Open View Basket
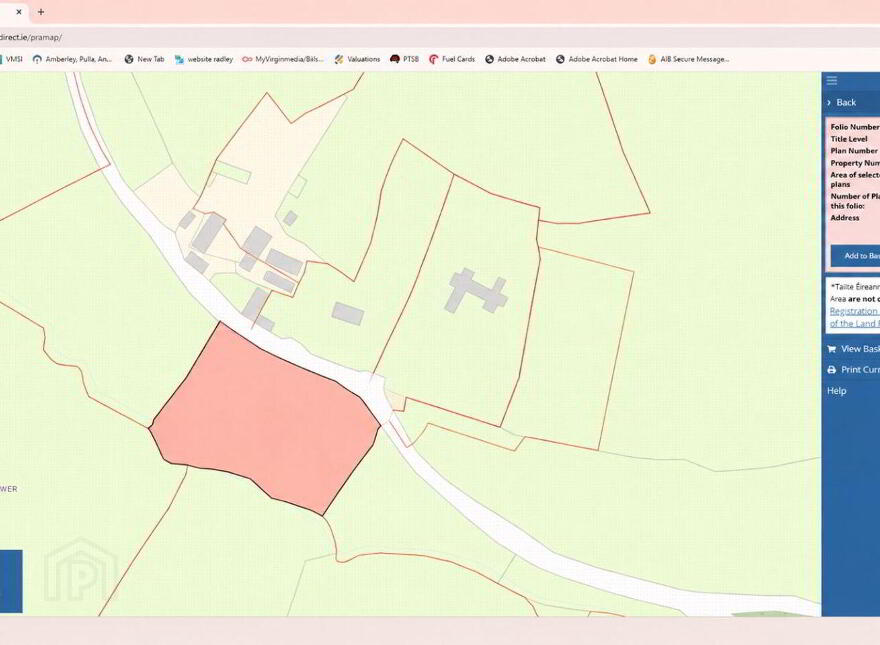Screen dimensions: 880x645 pyautogui.click(x=853, y=349)
